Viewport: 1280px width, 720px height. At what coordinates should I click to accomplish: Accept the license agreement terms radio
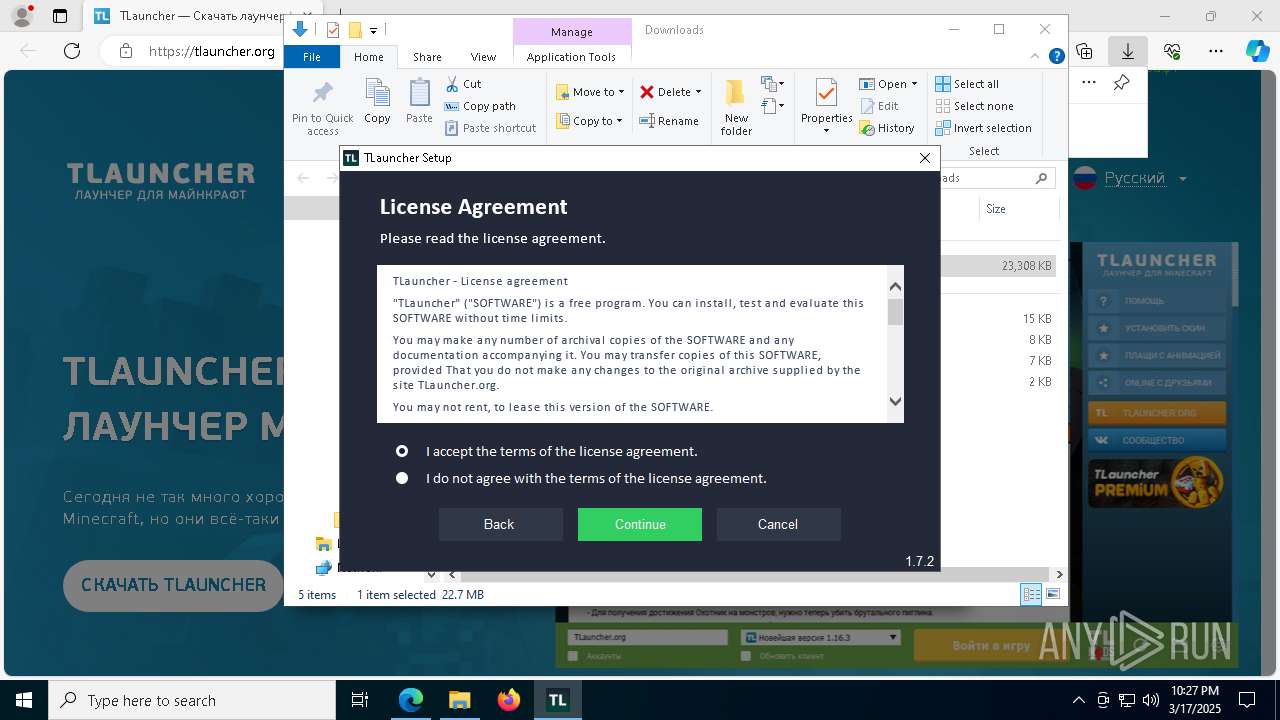coord(402,451)
